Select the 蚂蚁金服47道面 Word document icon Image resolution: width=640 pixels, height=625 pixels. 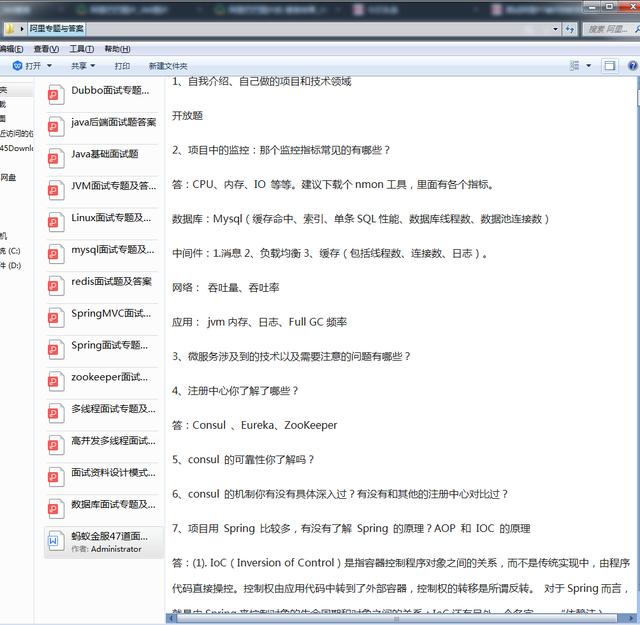pyautogui.click(x=55, y=541)
